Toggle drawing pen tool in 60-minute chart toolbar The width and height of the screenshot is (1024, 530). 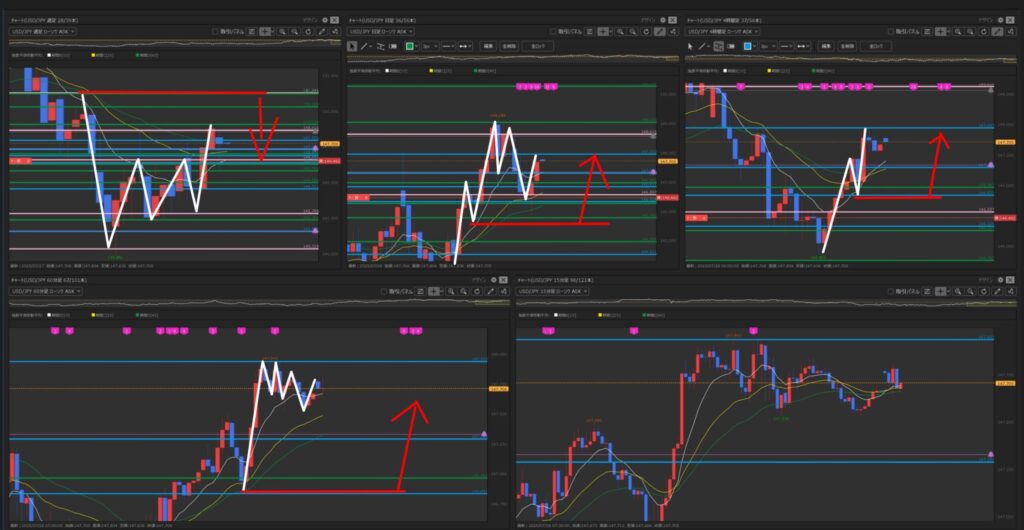[490, 291]
